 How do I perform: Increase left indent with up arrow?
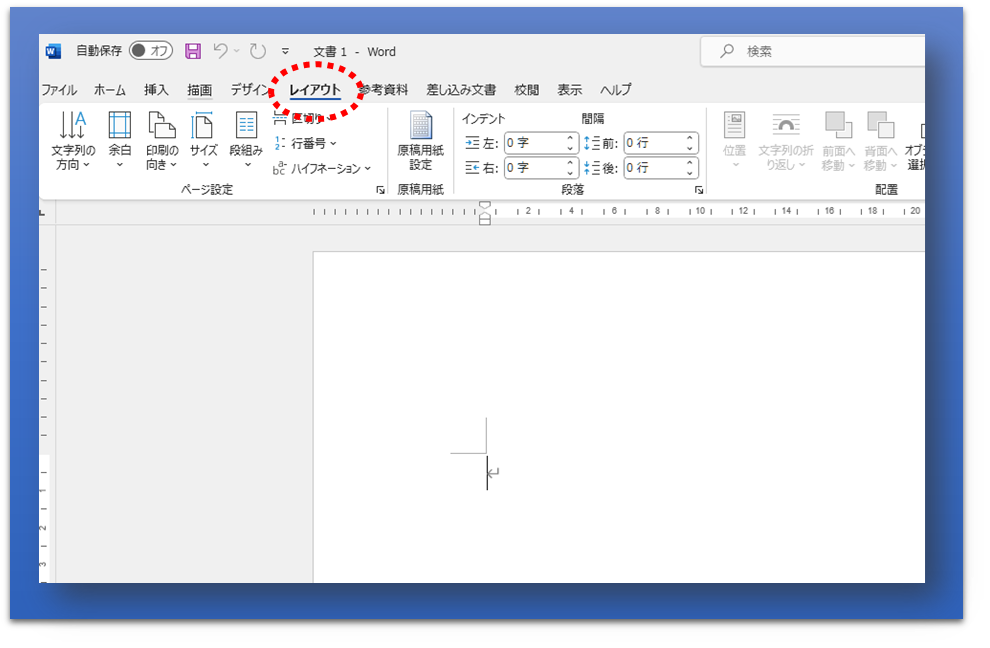pos(570,138)
